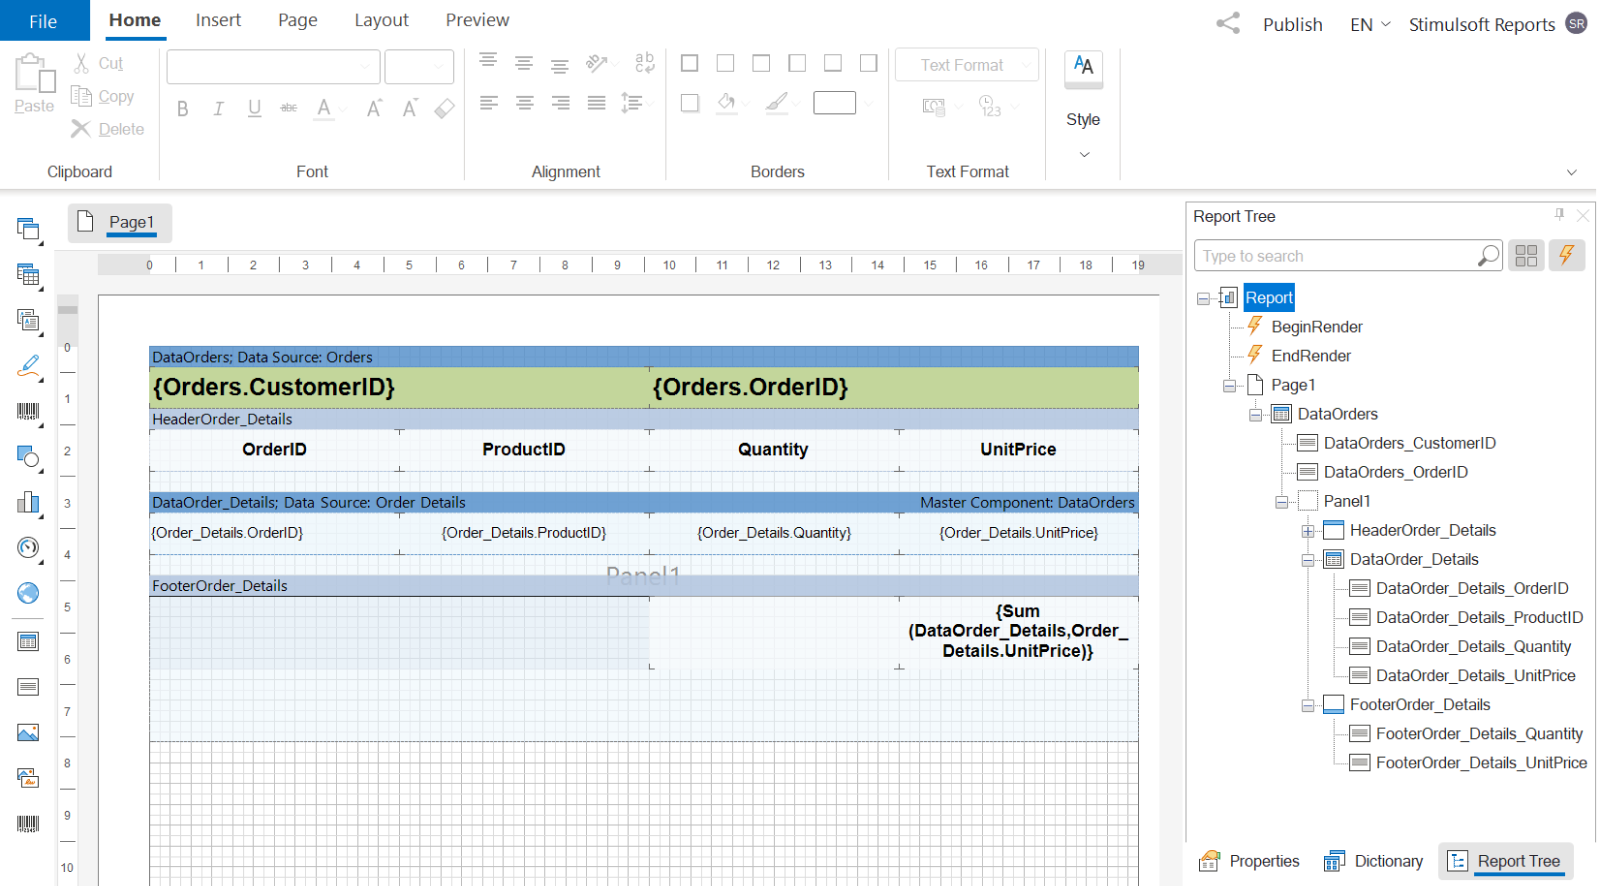This screenshot has height=886, width=1600.
Task: Select DataOrder_Details_Quantity in the tree
Action: [x=1473, y=647]
